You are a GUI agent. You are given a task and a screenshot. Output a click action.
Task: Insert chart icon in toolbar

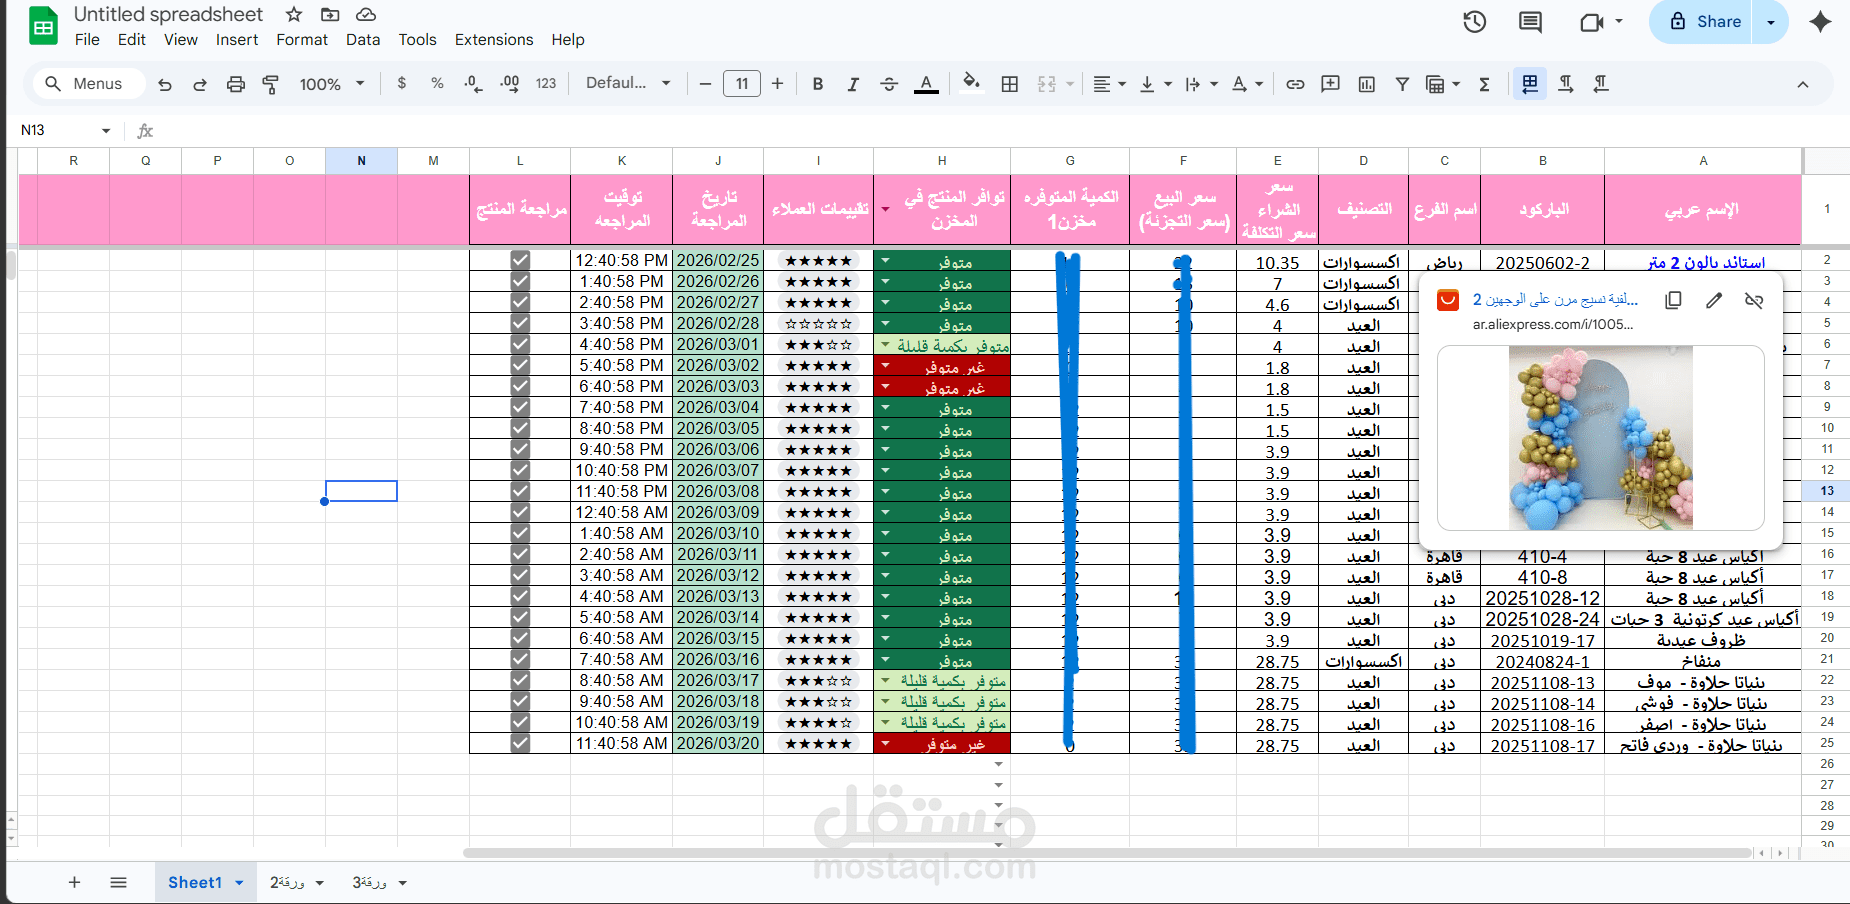tap(1367, 84)
